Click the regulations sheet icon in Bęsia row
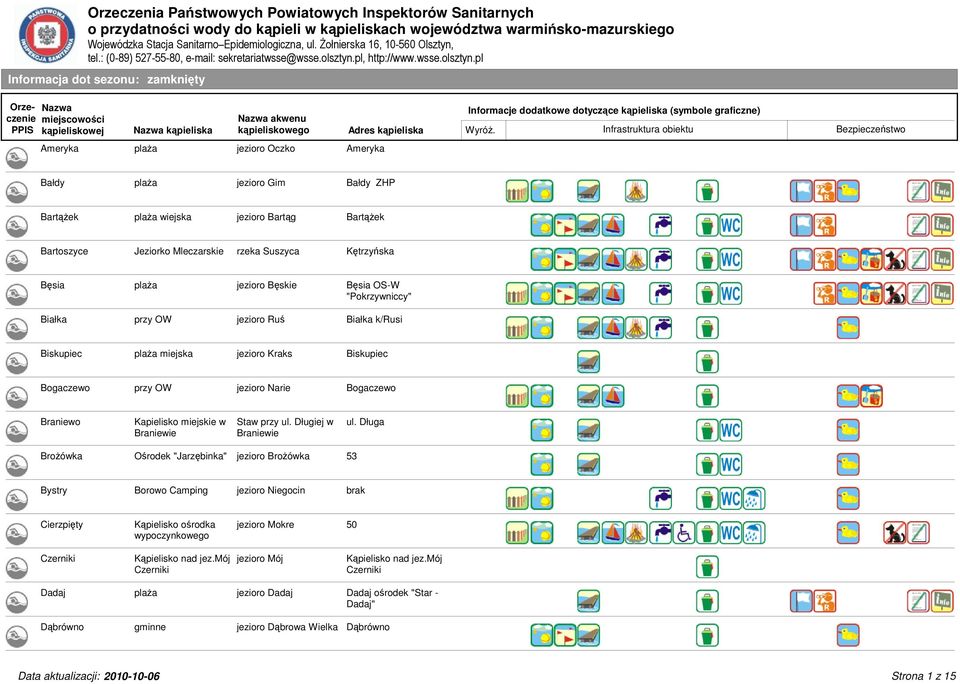This screenshot has height=684, width=960. pos(918,294)
